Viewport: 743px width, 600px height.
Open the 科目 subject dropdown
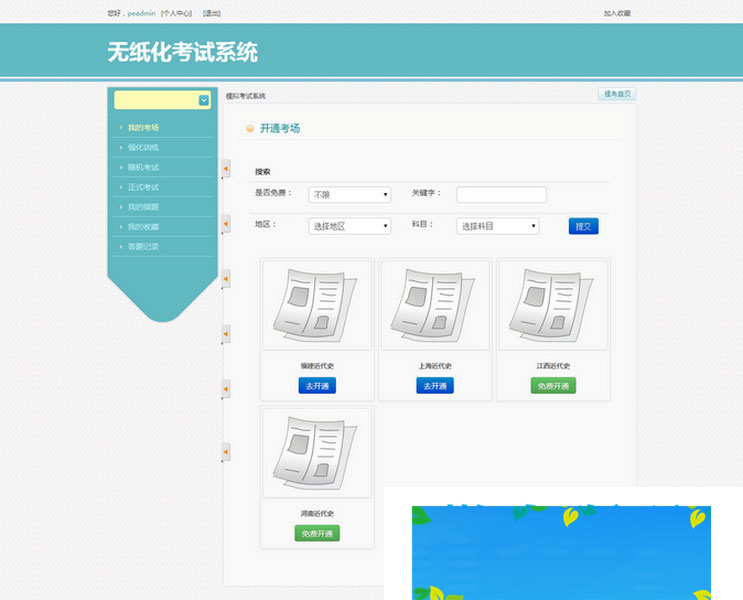497,226
